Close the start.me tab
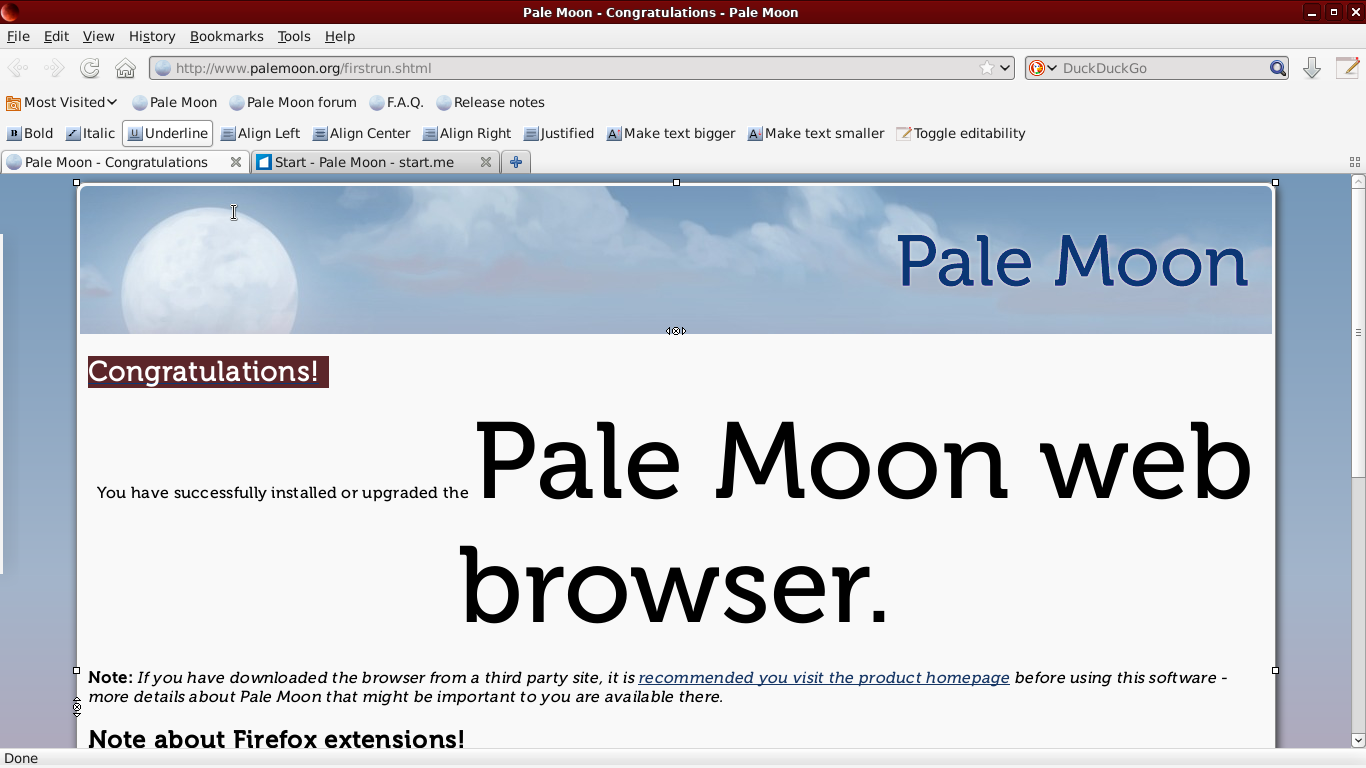This screenshot has width=1366, height=768. (485, 162)
